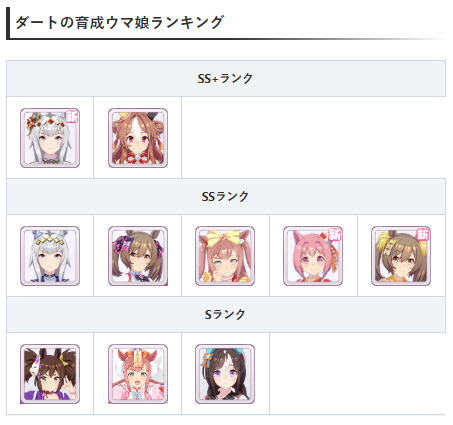The width and height of the screenshot is (453, 425).
Task: Open the brown-haired girl with twin buns
Action: click(138, 138)
